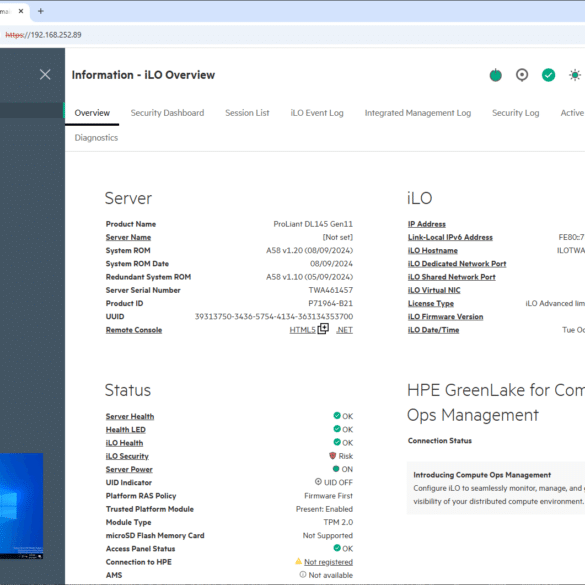Open the iLO Event Log tab

point(317,113)
